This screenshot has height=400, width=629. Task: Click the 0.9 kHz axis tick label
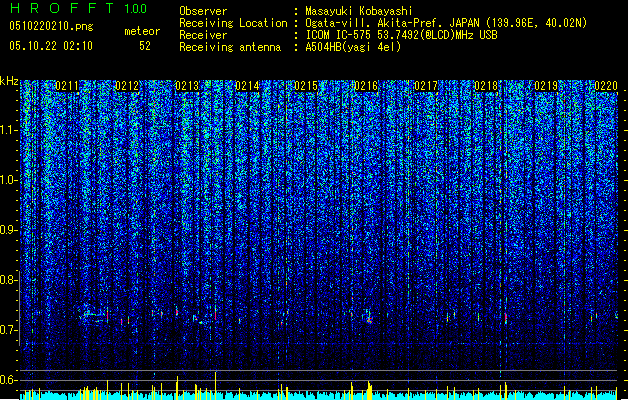coord(9,230)
